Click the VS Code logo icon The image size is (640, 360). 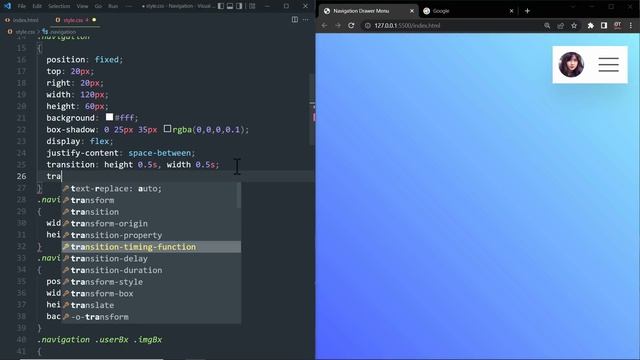click(7, 6)
